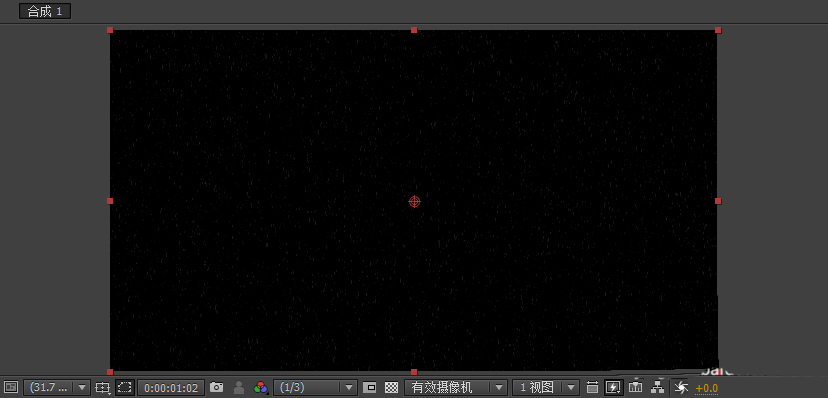The width and height of the screenshot is (828, 398).
Task: Open the composition flowchart icon
Action: (657, 387)
